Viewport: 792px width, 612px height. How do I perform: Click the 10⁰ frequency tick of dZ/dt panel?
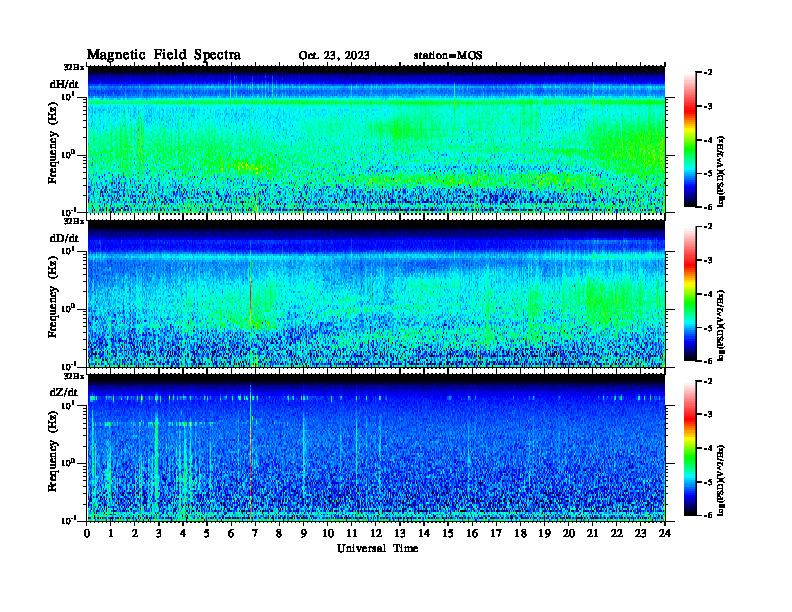[68, 463]
